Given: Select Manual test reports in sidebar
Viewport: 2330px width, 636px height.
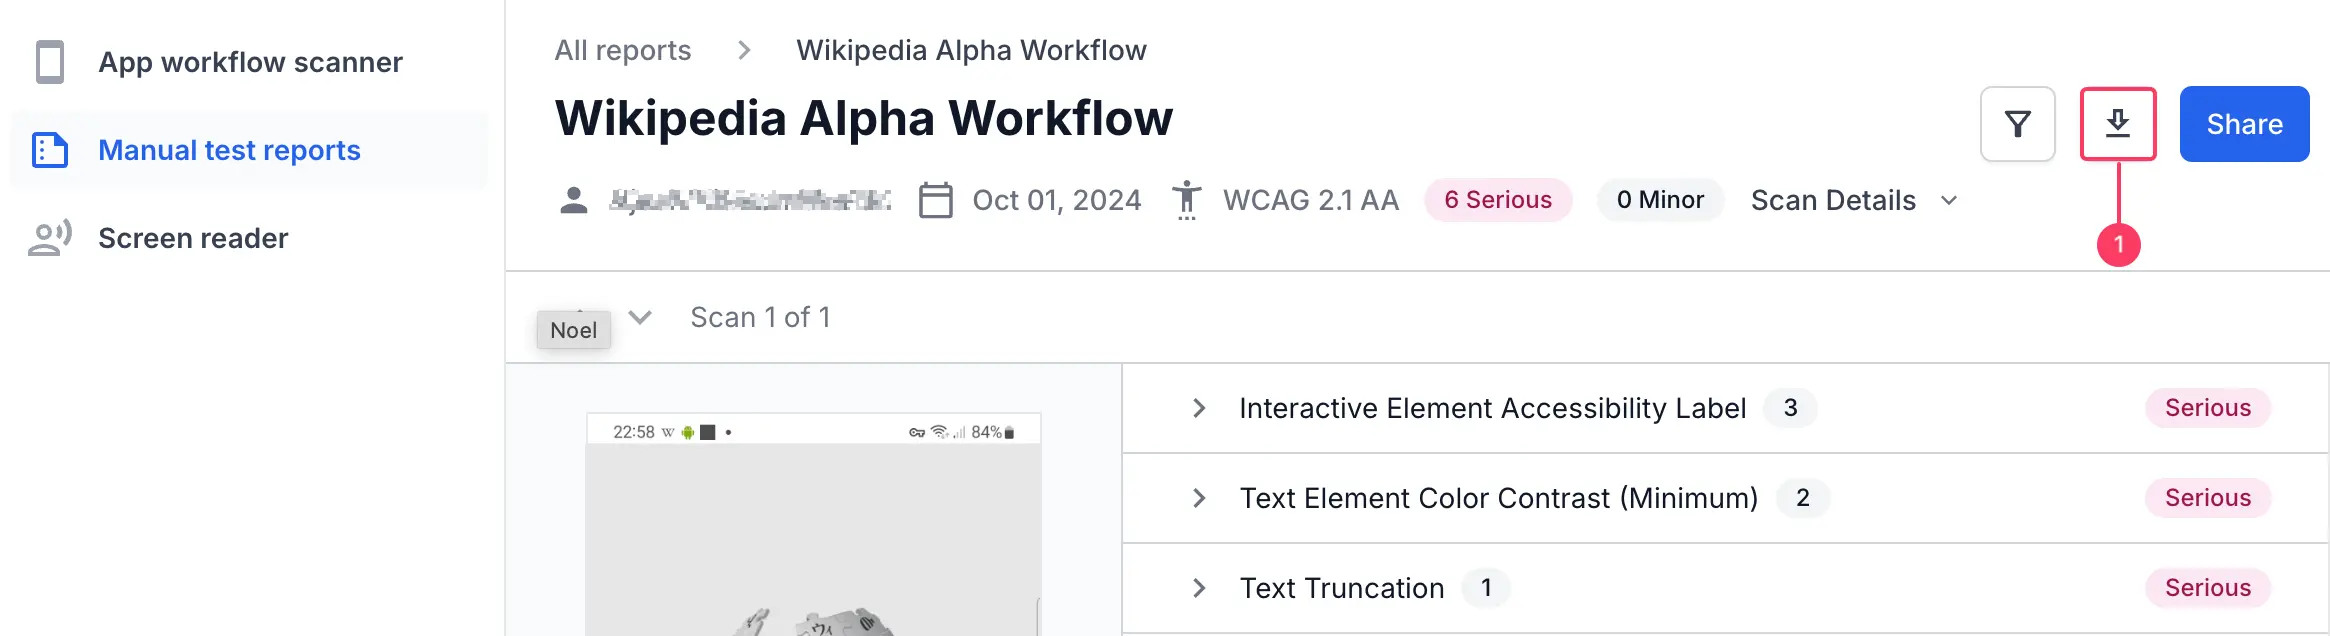Looking at the screenshot, I should [229, 150].
